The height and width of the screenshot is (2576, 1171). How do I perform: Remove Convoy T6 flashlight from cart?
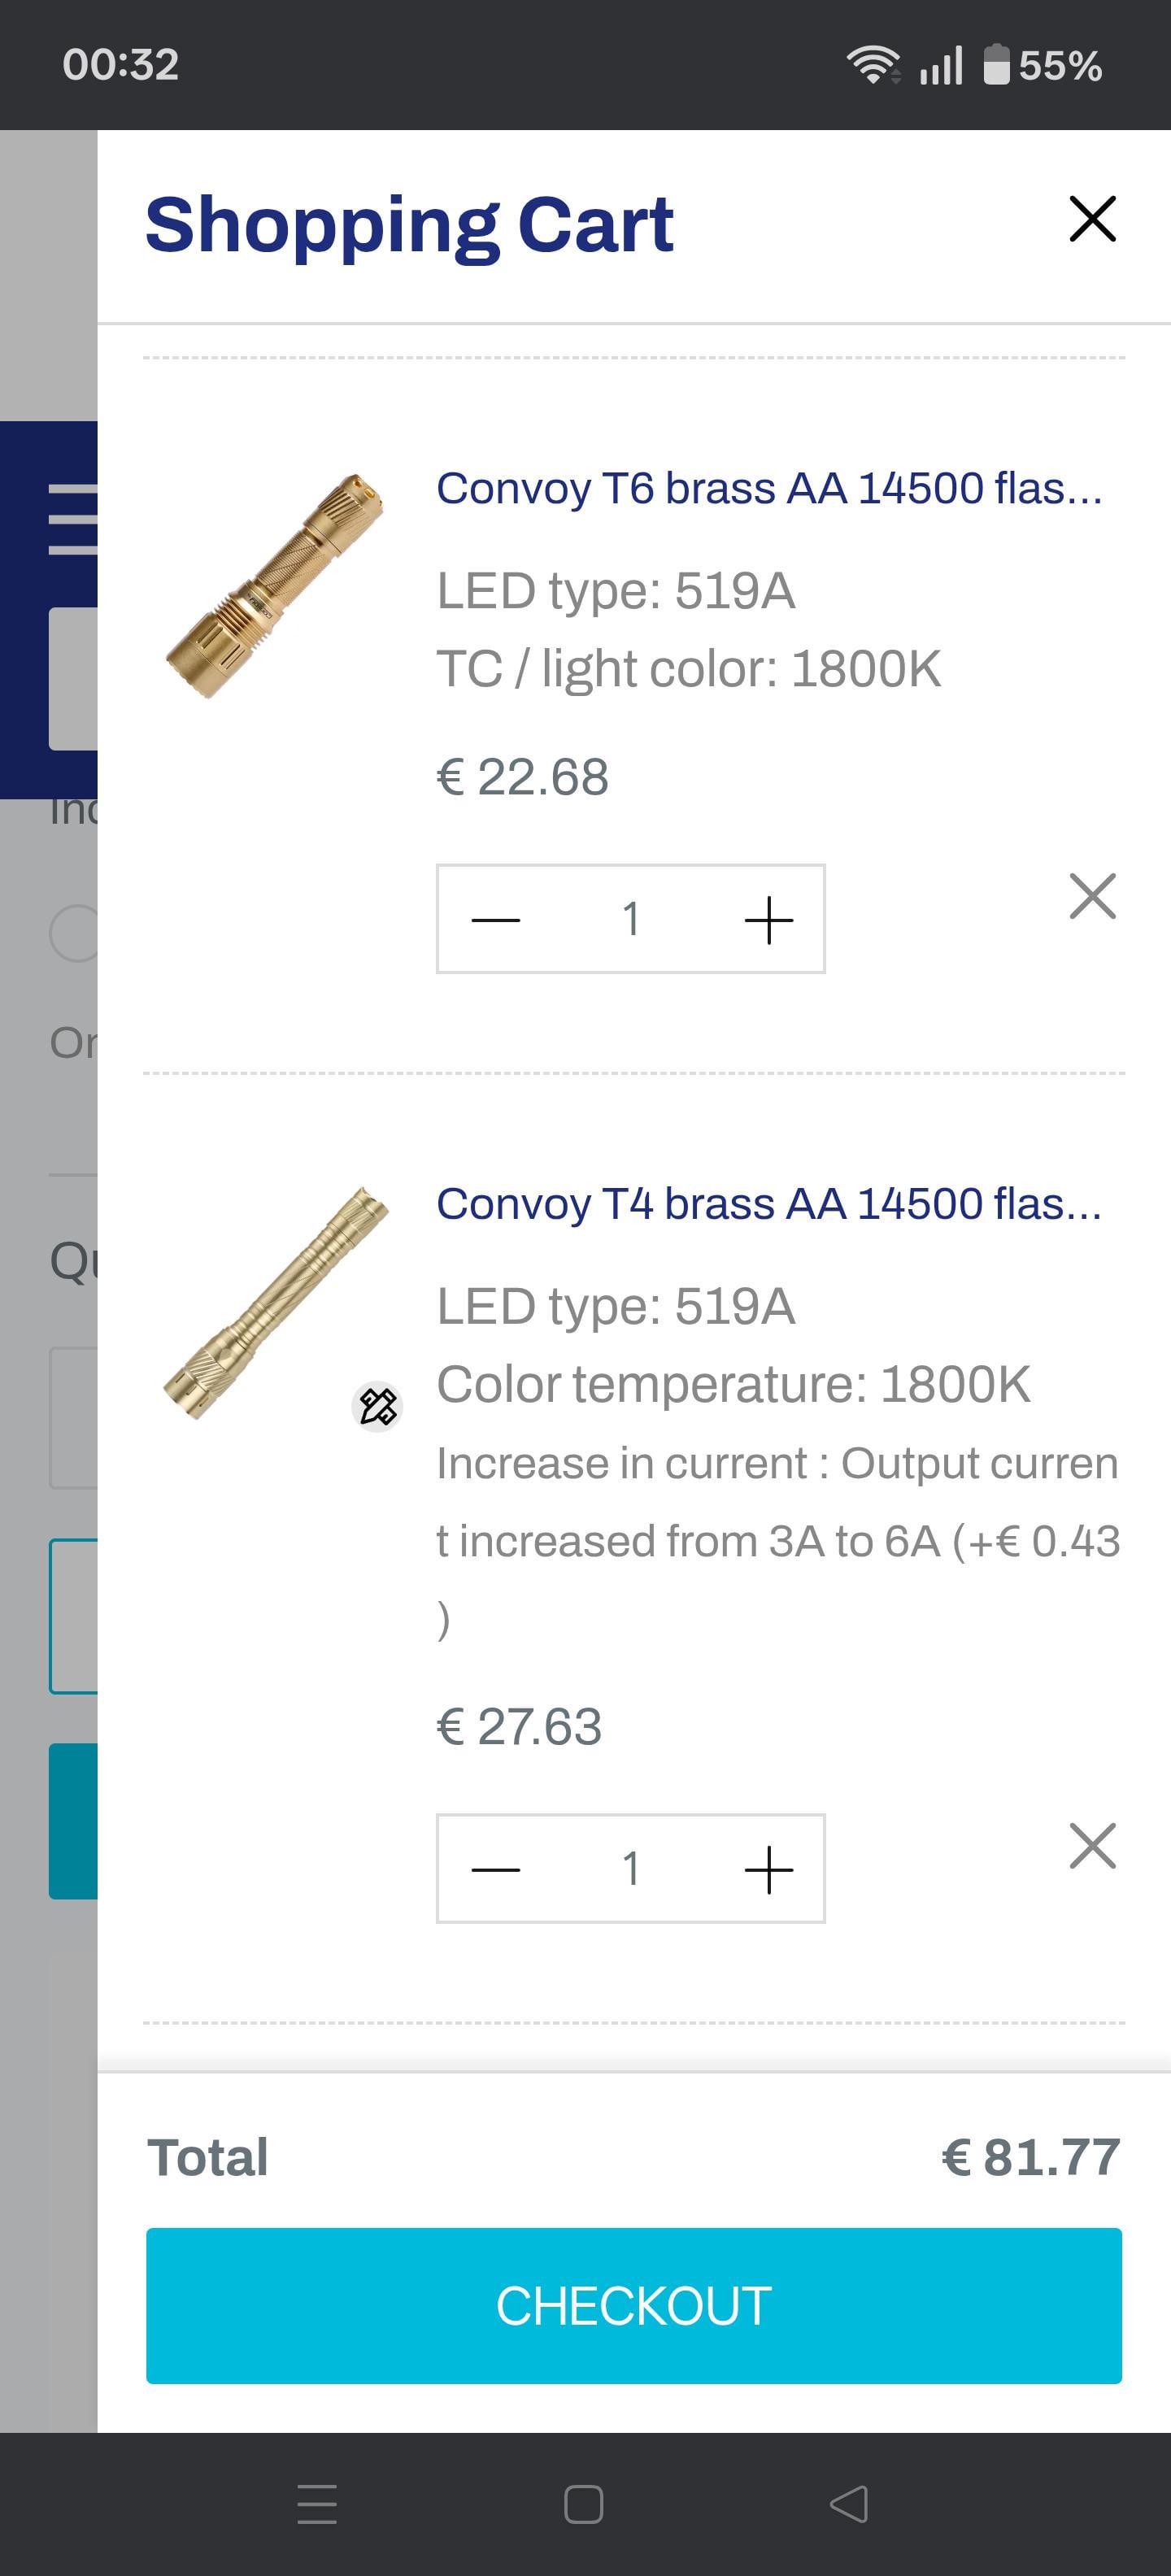pyautogui.click(x=1092, y=896)
